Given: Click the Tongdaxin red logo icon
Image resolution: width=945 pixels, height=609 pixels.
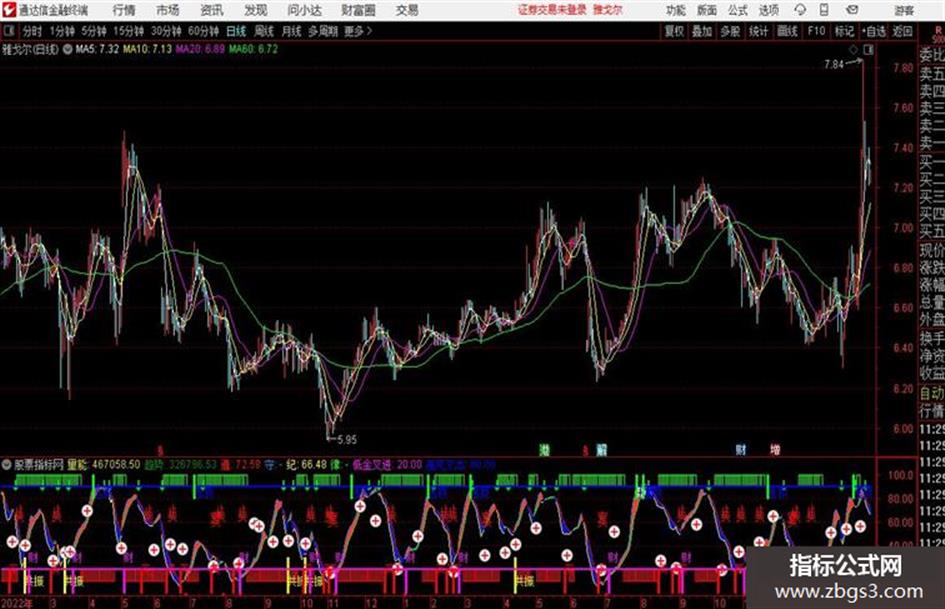Looking at the screenshot, I should coord(9,10).
